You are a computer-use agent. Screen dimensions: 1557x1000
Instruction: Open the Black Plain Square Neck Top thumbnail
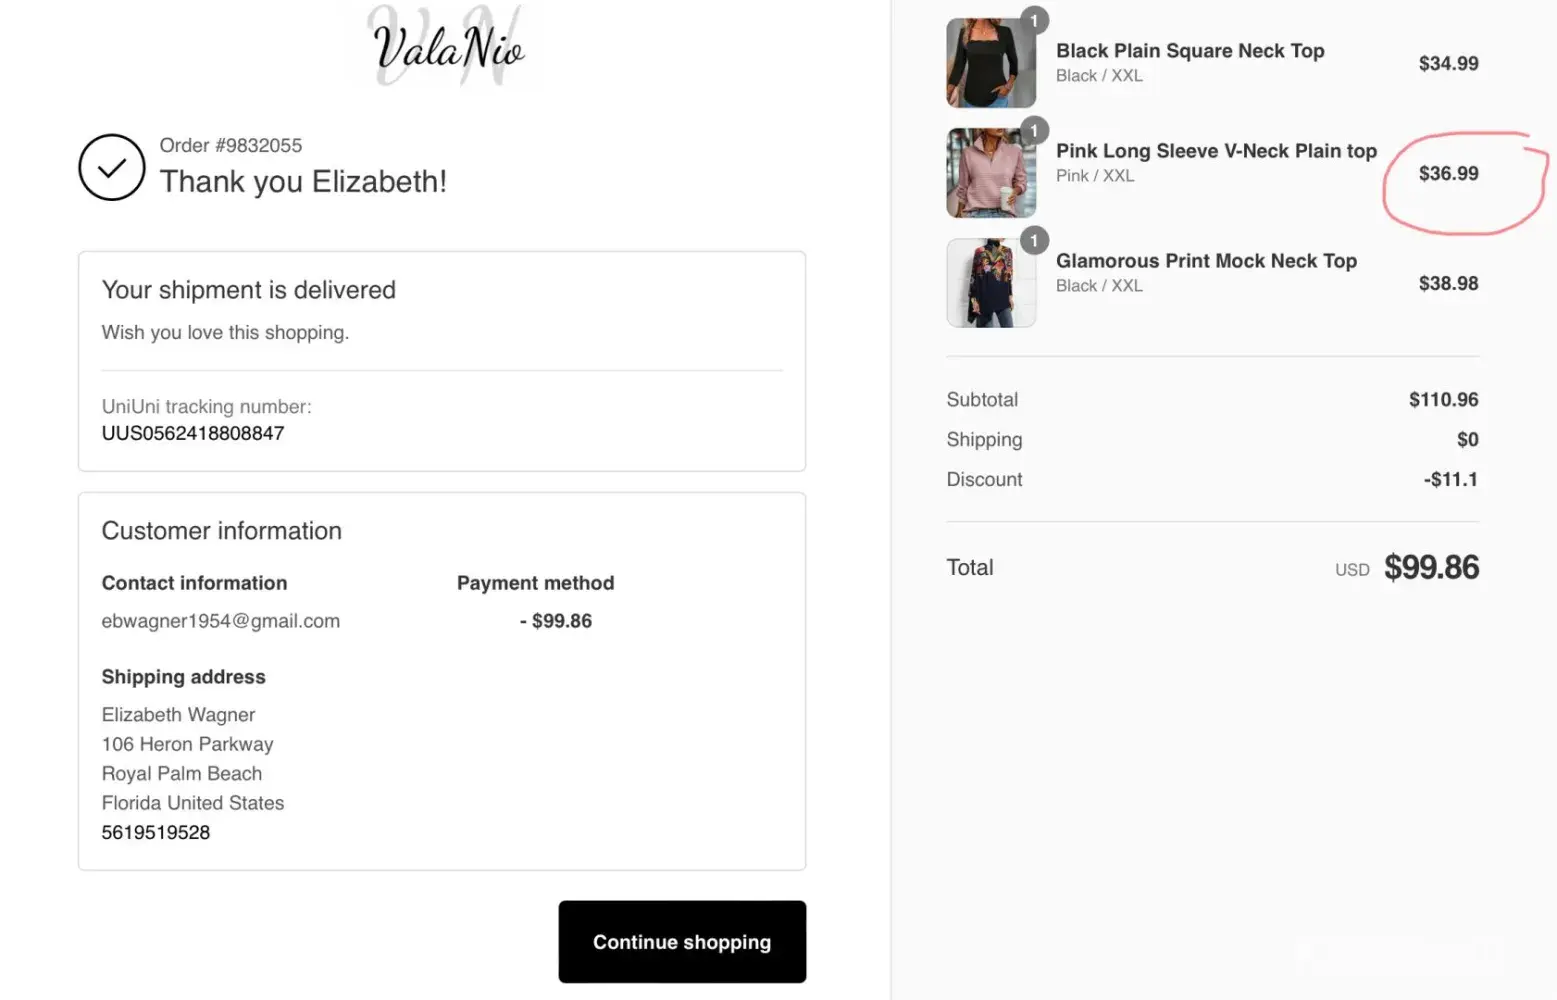[990, 64]
